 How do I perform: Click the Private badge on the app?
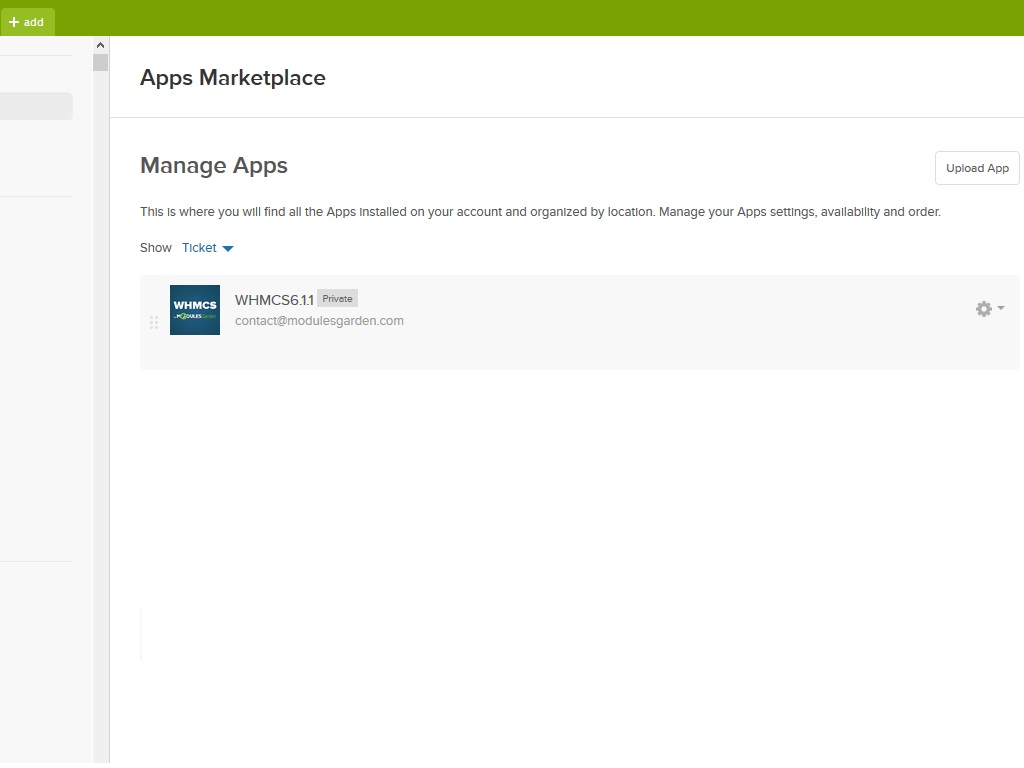coord(337,299)
